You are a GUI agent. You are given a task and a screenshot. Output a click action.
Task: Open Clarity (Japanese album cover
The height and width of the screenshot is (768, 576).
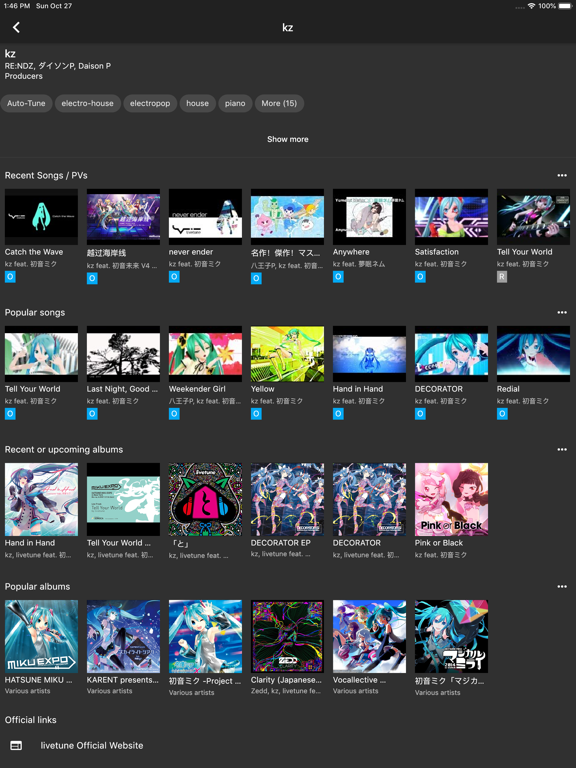pyautogui.click(x=287, y=637)
